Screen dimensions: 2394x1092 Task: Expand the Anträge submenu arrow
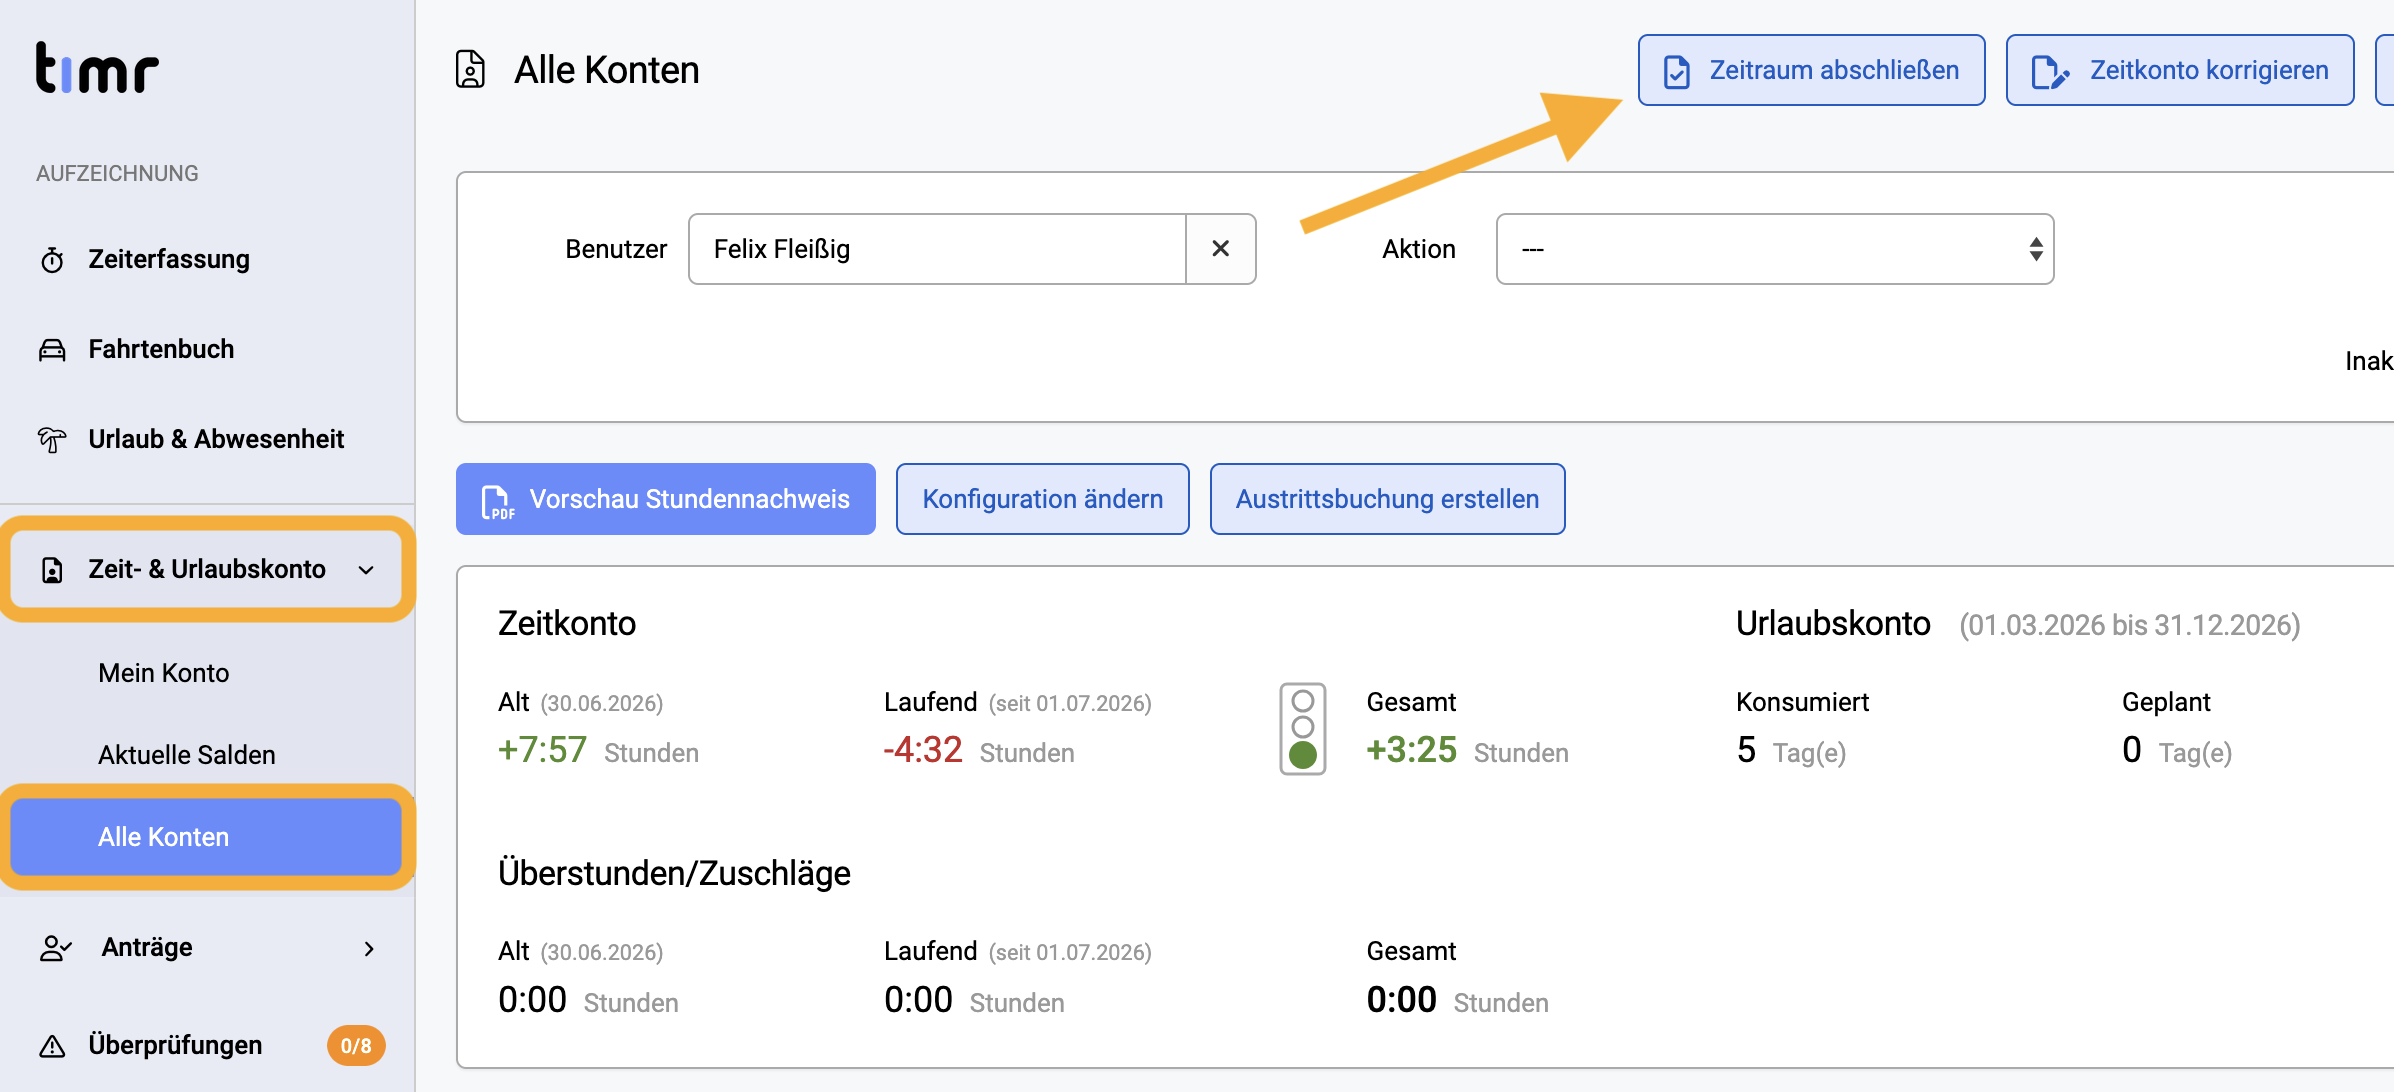(x=369, y=948)
